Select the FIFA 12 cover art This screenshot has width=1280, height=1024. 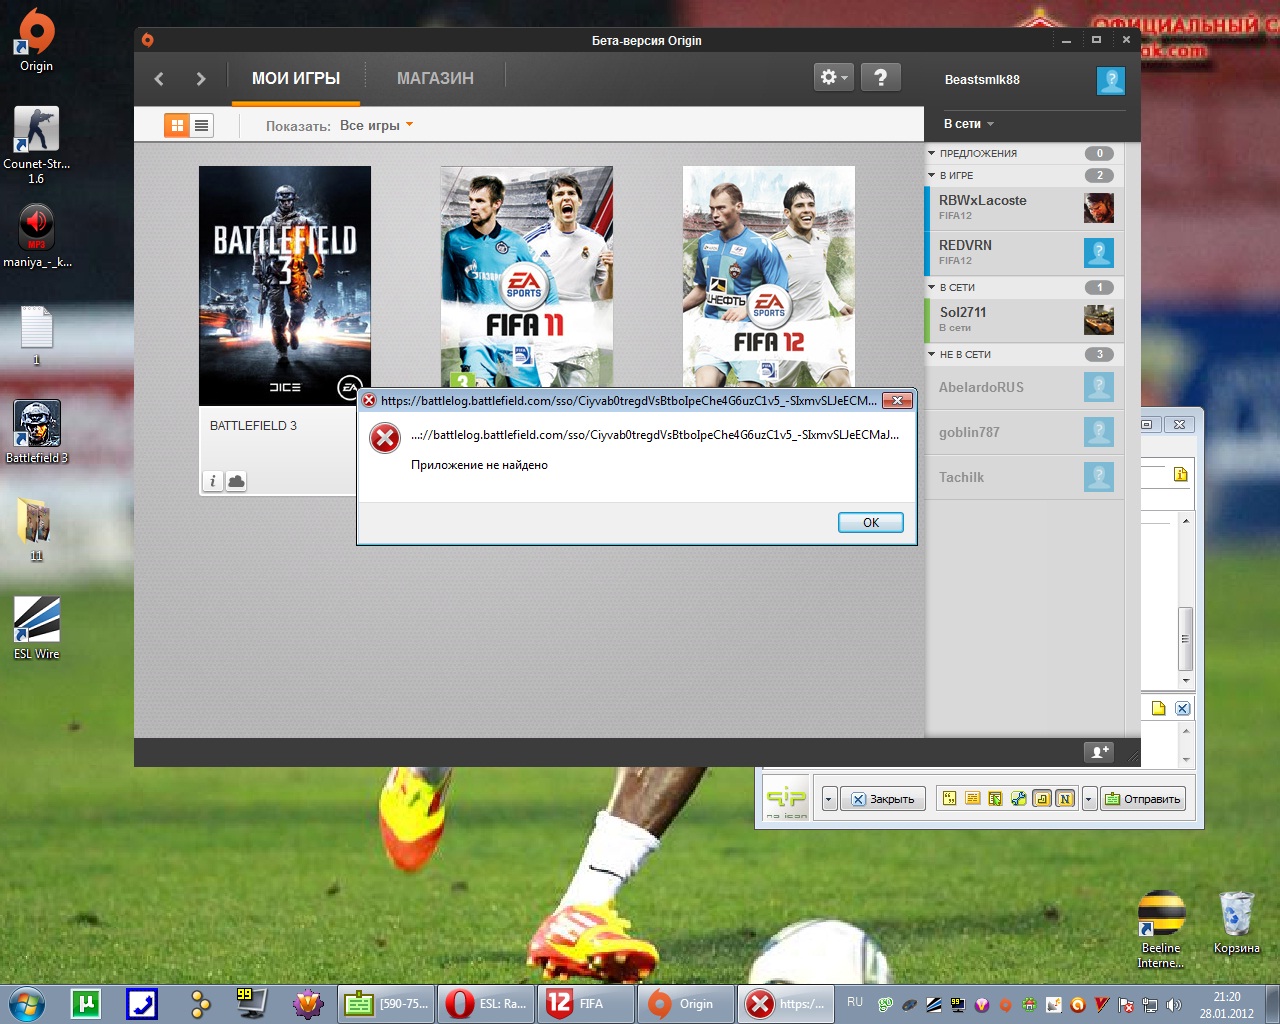769,276
